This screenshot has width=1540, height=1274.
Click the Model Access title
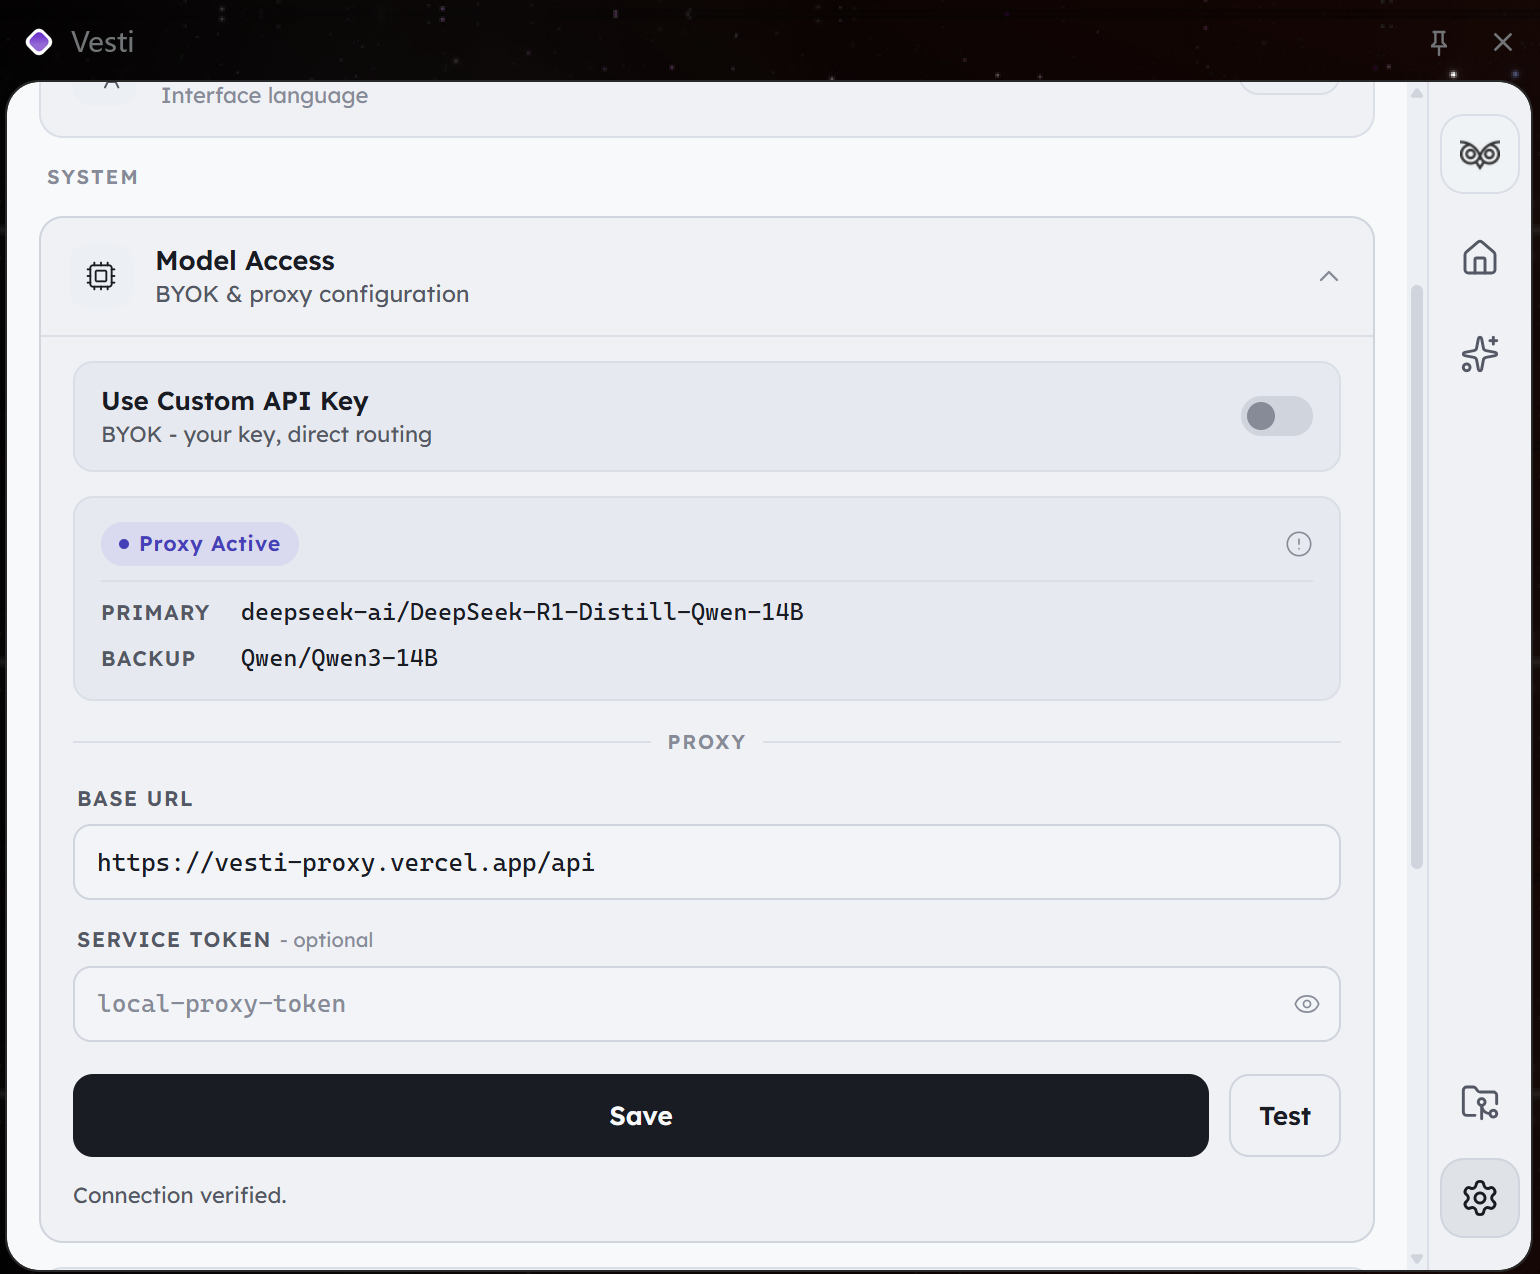click(x=245, y=261)
